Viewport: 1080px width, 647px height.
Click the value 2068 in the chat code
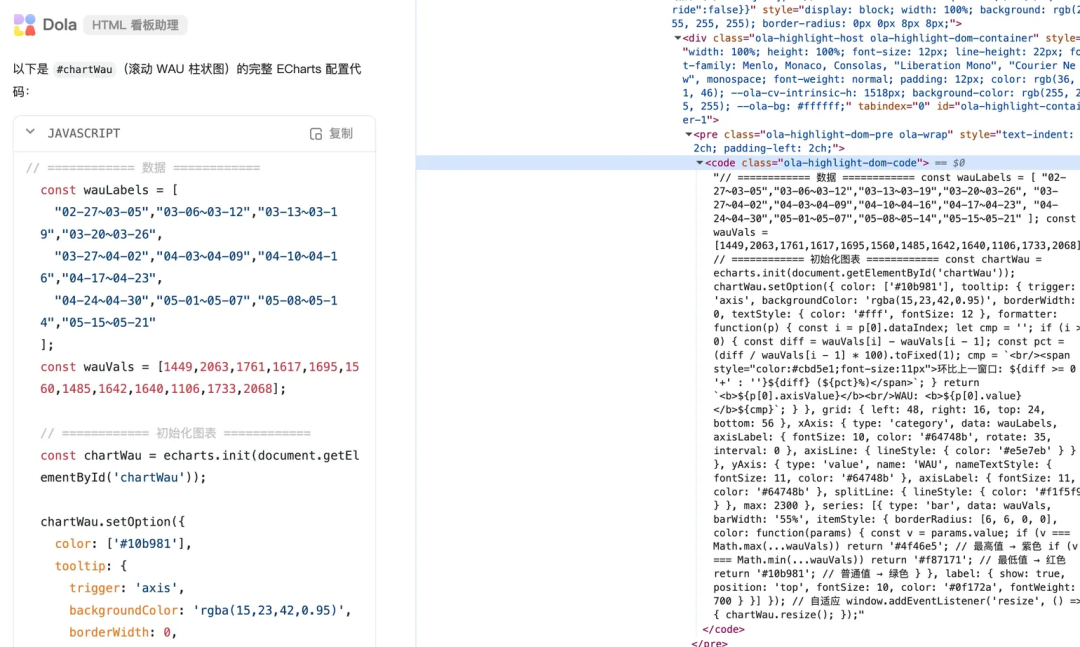tap(258, 389)
